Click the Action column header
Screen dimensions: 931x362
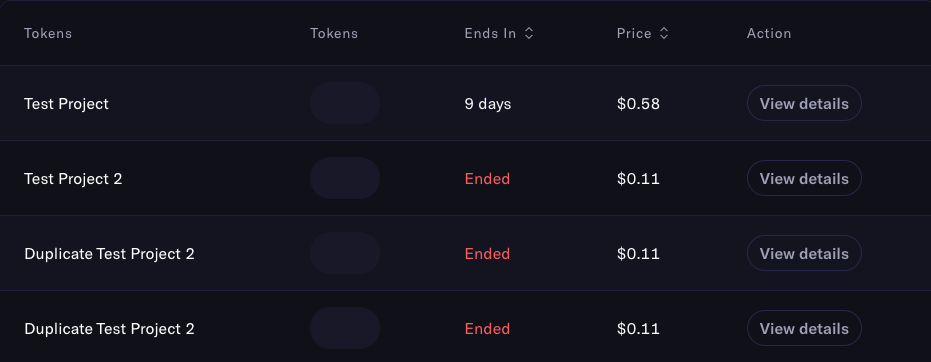coord(769,33)
